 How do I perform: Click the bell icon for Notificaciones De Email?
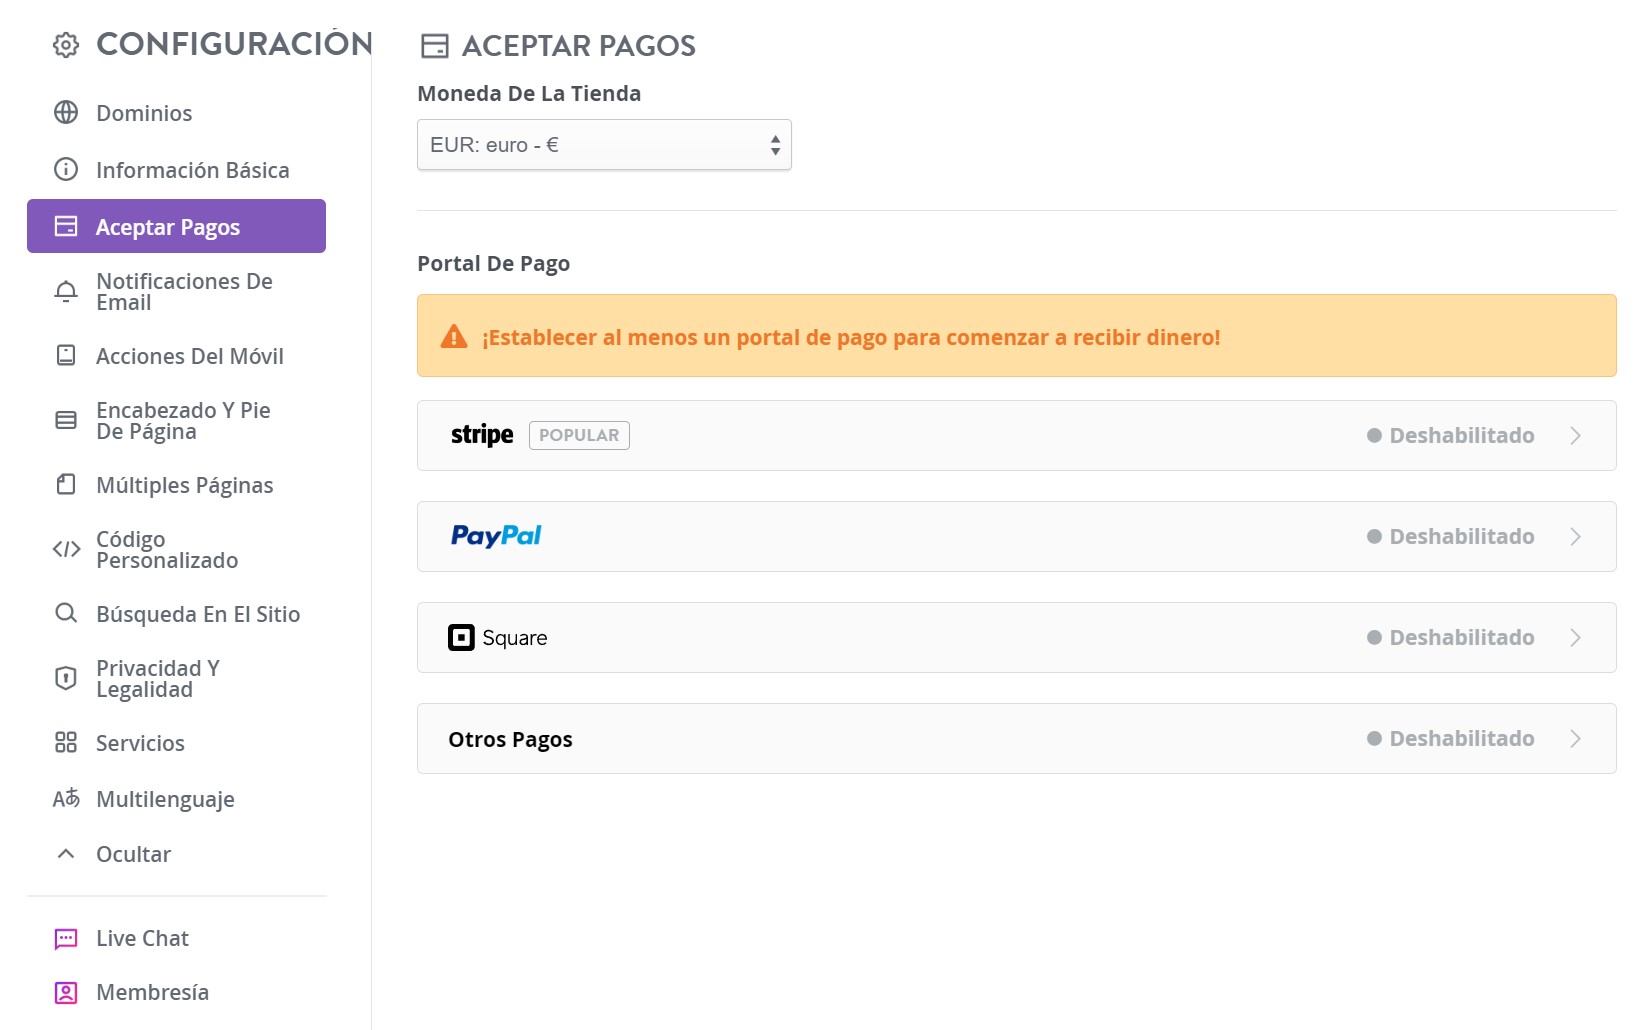[66, 291]
